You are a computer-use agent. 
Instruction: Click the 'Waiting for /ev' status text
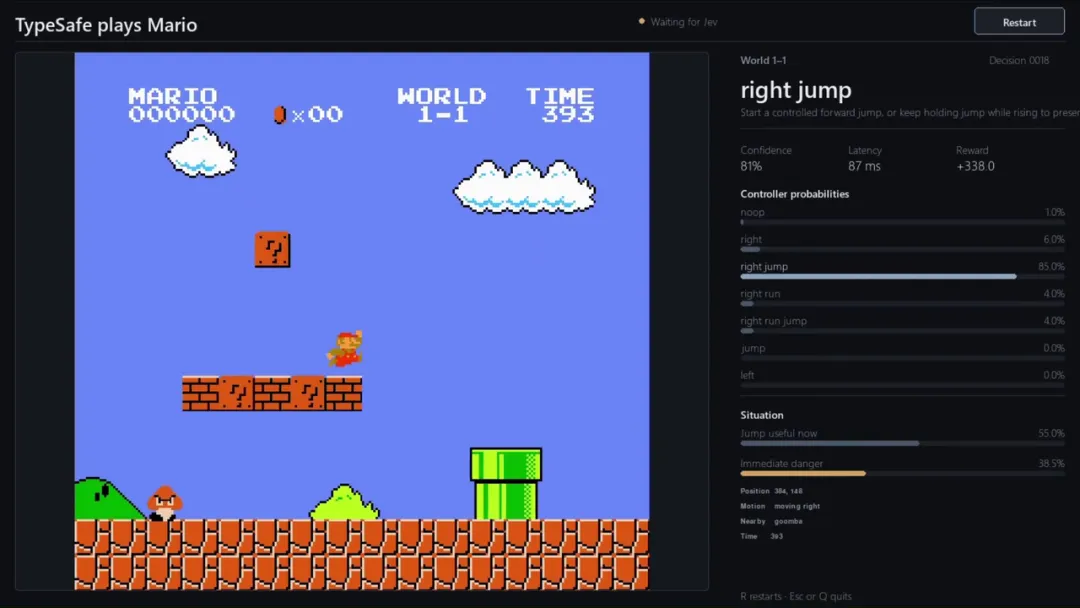coord(684,22)
